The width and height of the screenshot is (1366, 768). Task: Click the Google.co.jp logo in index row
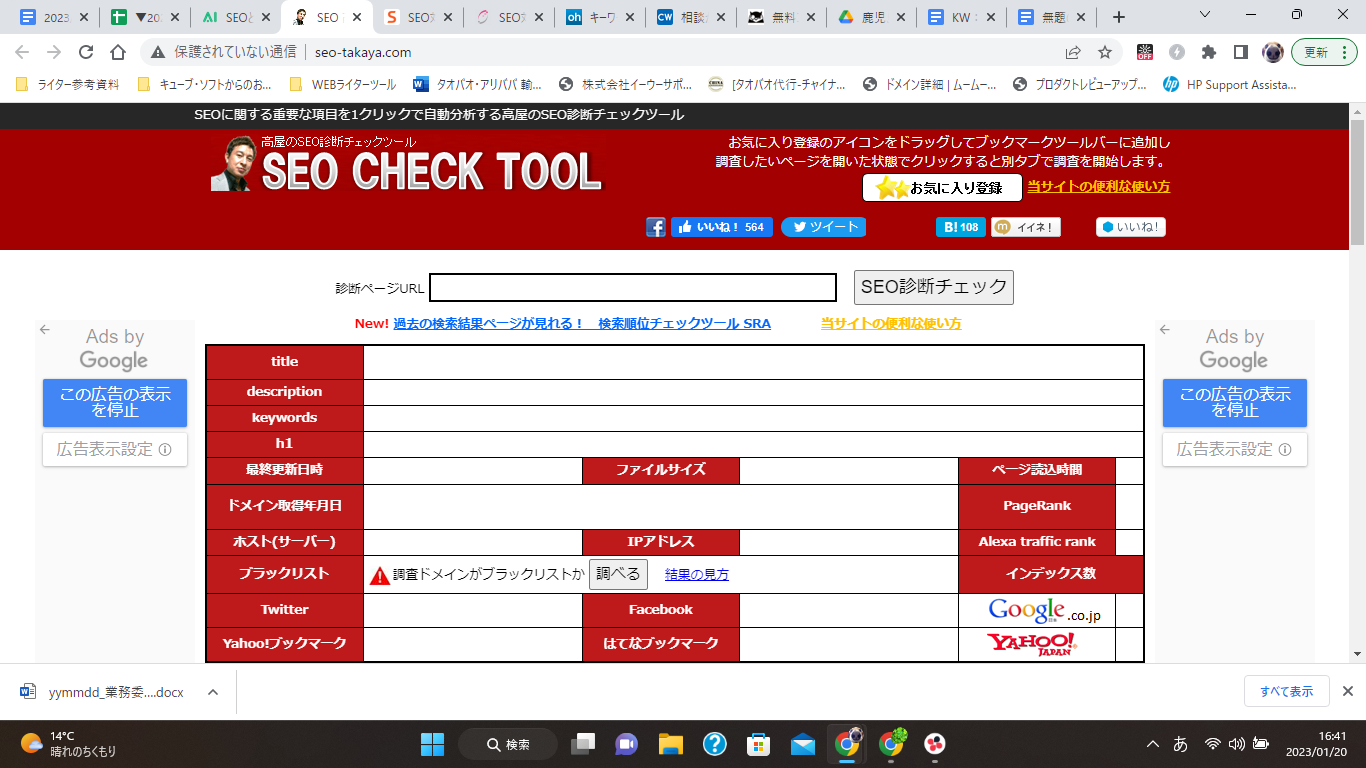(1044, 610)
